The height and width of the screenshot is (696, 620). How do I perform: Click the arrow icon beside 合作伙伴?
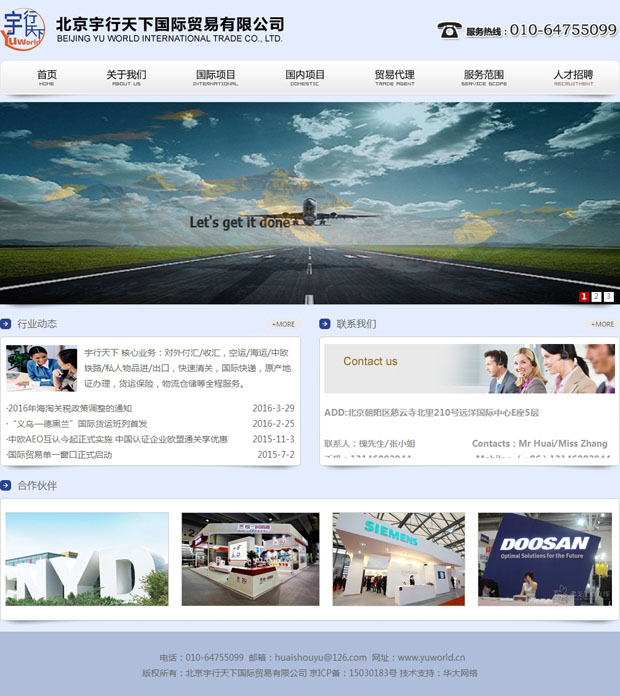(6, 486)
